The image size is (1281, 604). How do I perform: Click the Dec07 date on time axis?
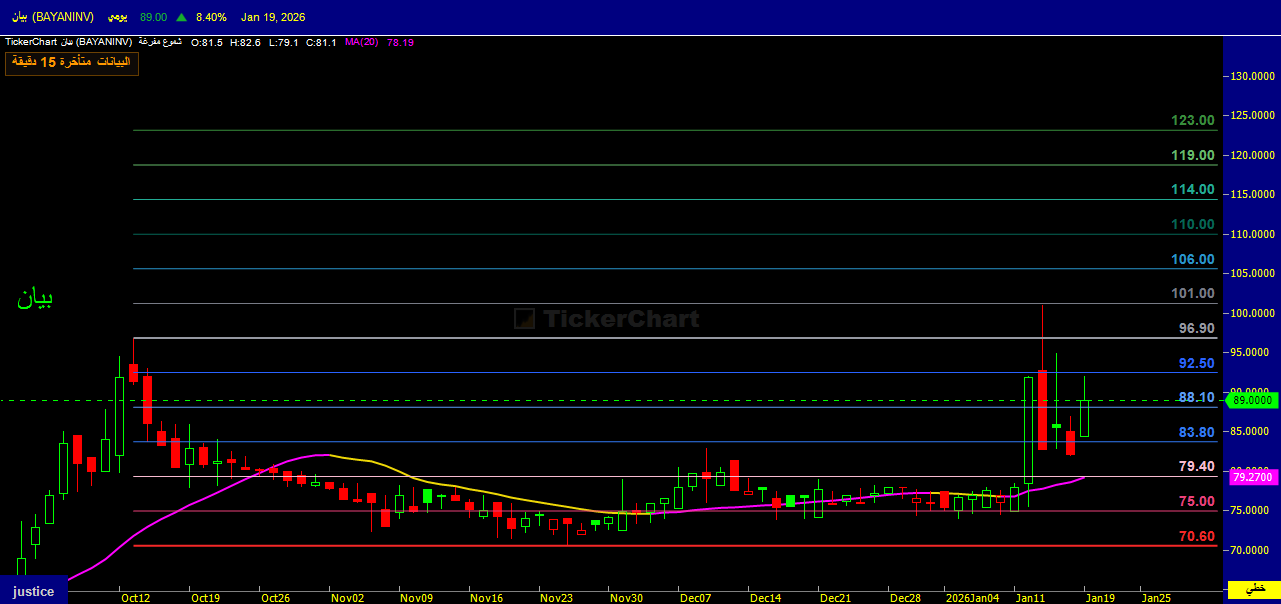point(695,598)
